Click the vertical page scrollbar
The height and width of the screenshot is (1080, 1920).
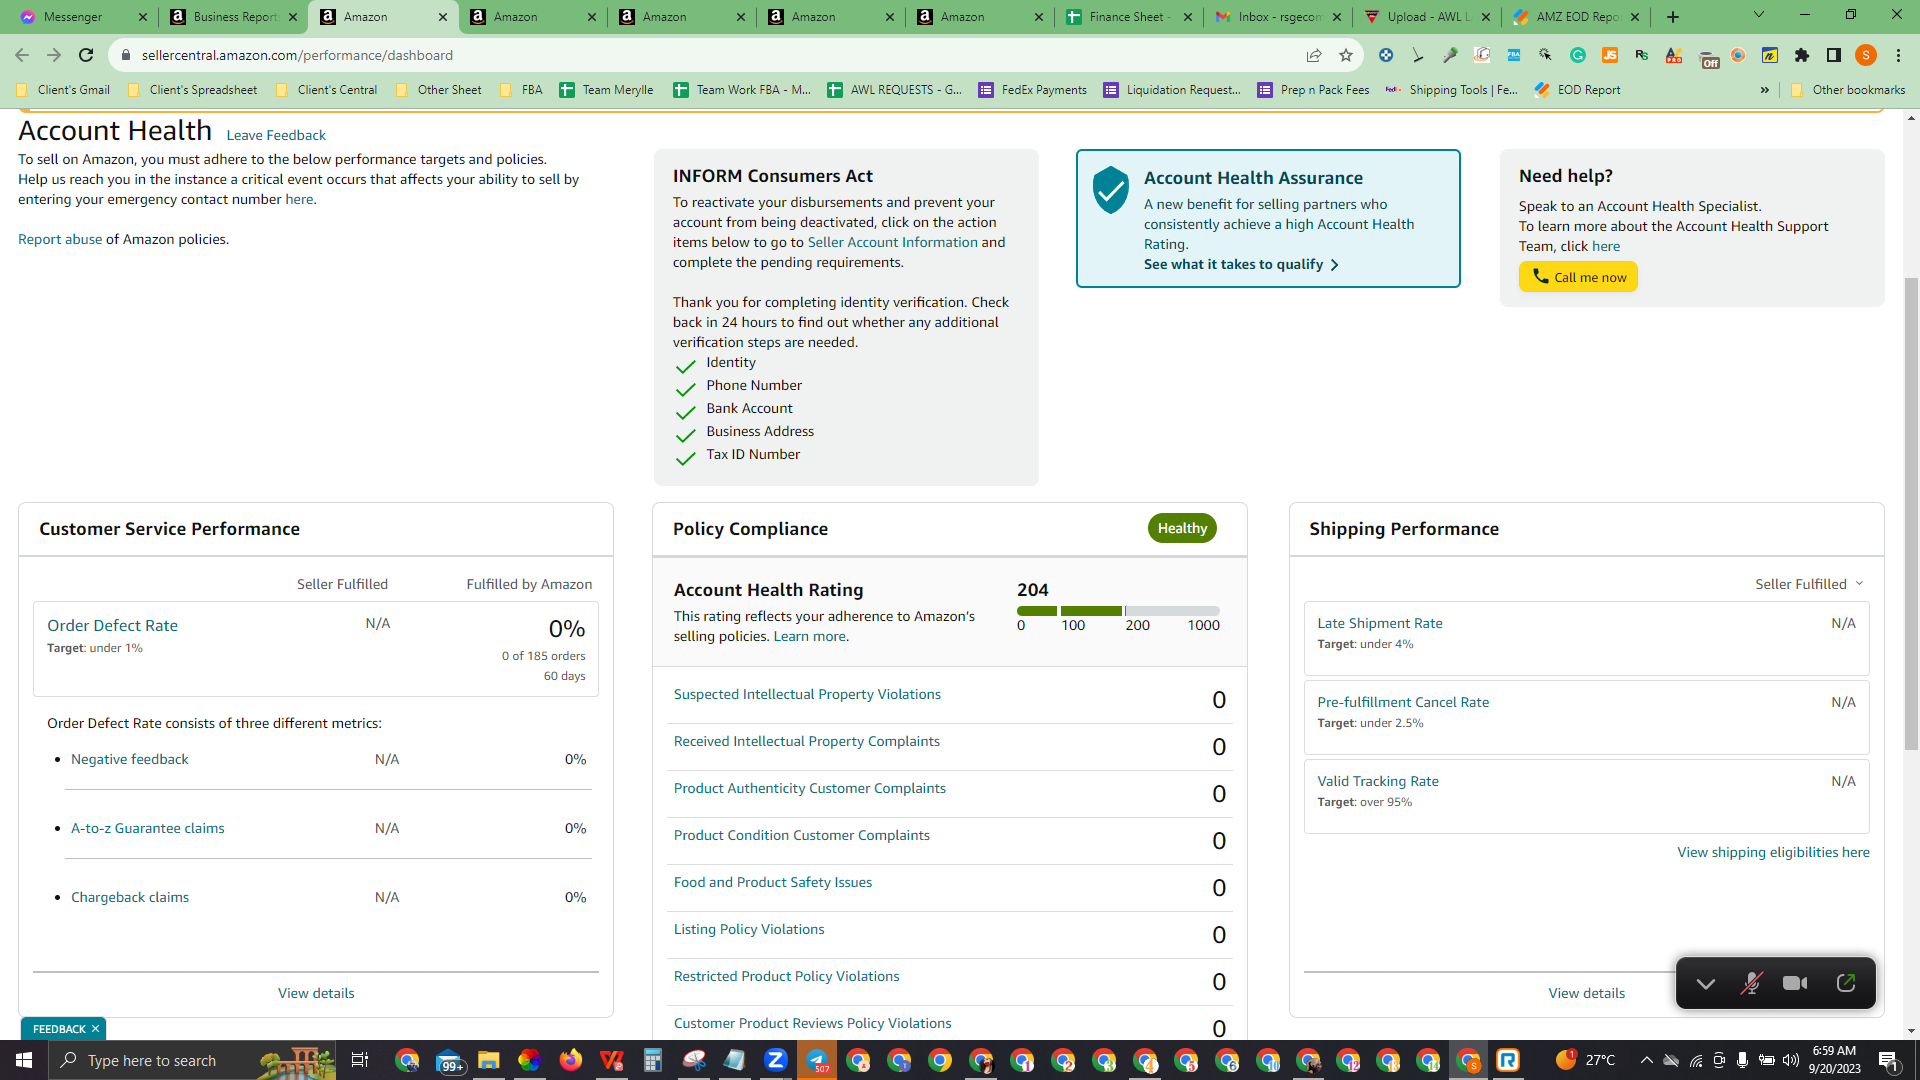[1911, 512]
